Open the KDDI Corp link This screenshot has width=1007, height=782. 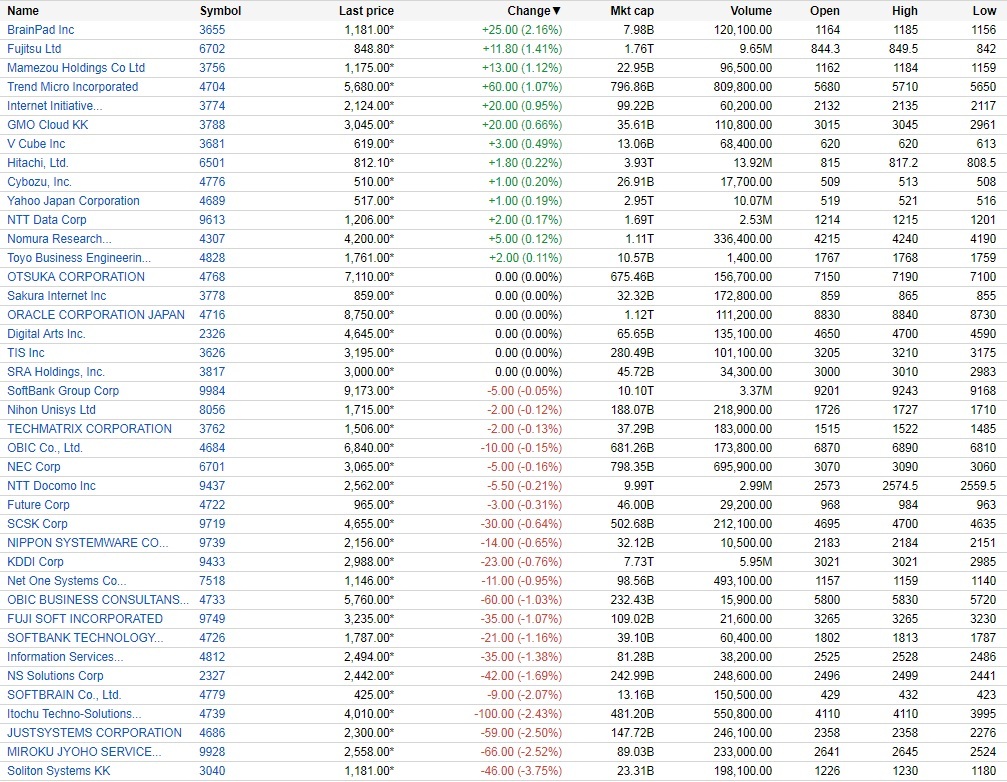pyautogui.click(x=35, y=562)
